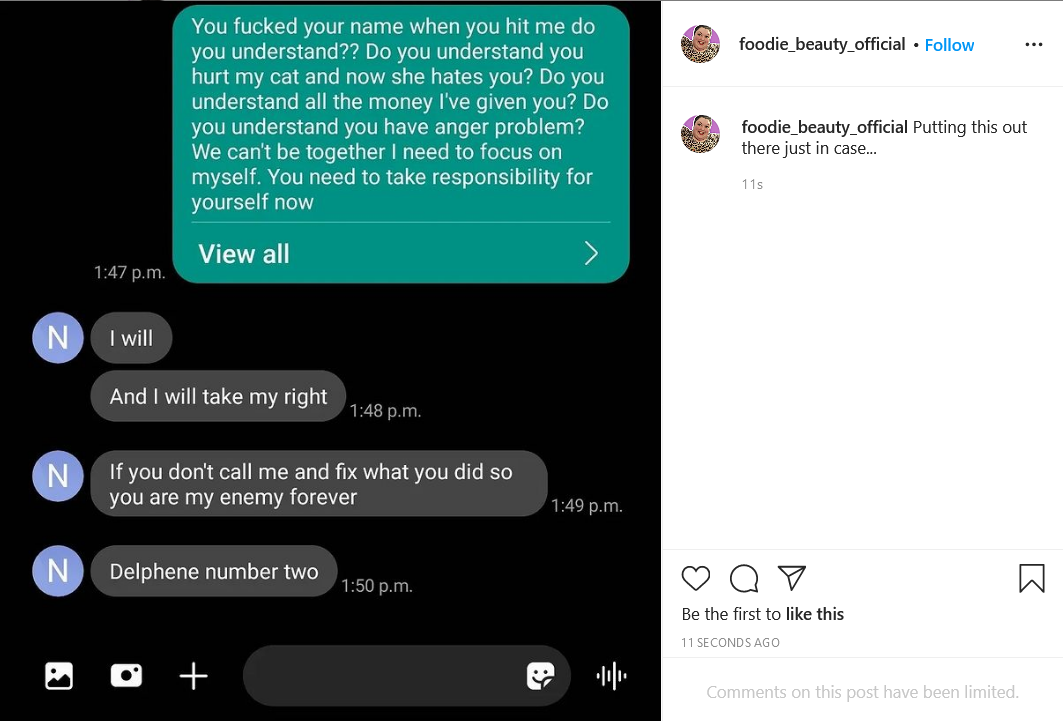
Task: Open the caption author's avatar beside the caption
Action: [700, 134]
